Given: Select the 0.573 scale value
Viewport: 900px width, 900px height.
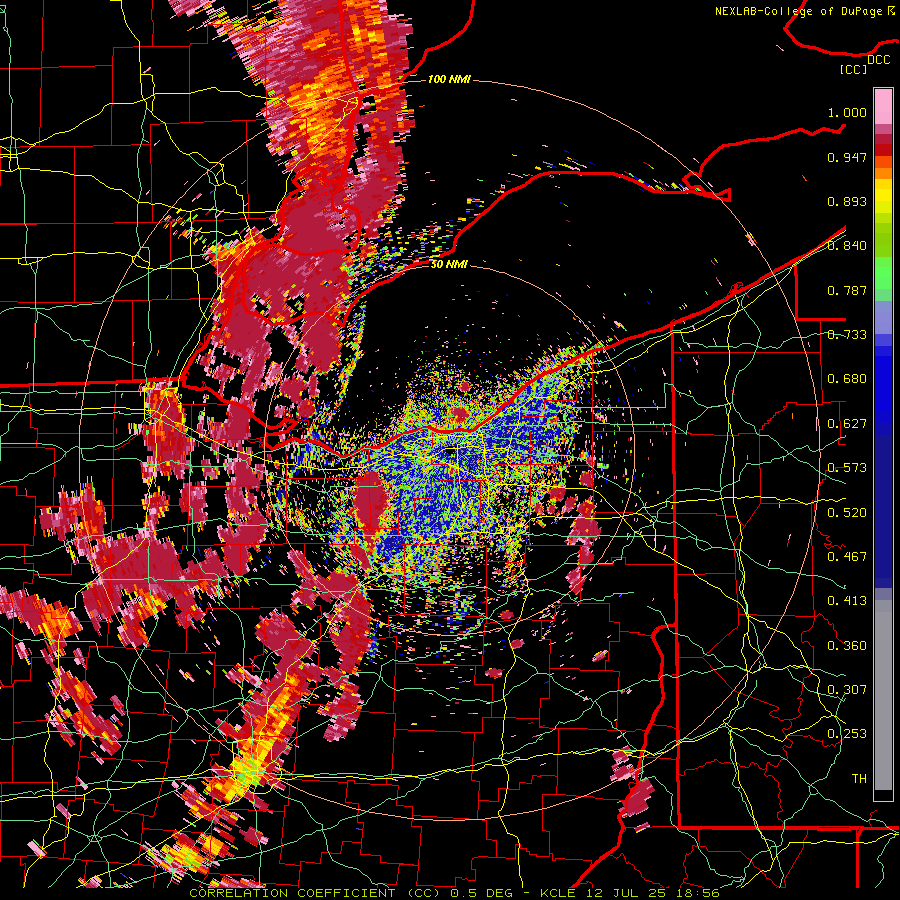Looking at the screenshot, I should coord(847,468).
